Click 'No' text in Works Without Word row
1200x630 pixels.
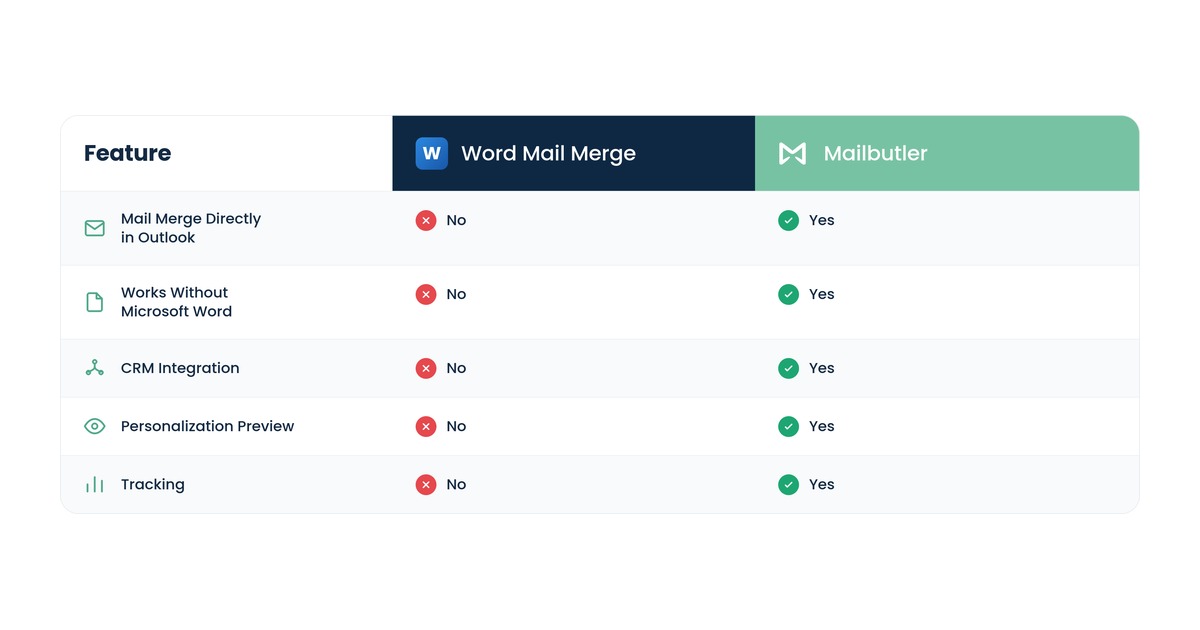pos(456,294)
